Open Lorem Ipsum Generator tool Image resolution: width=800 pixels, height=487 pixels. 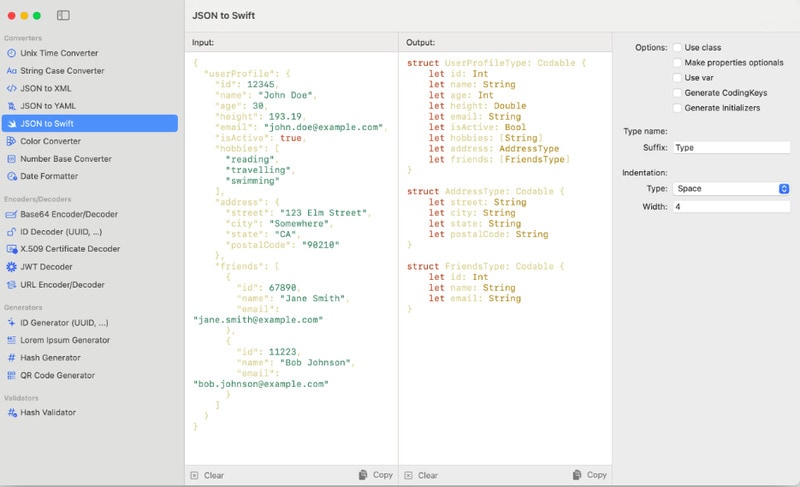pyautogui.click(x=65, y=340)
